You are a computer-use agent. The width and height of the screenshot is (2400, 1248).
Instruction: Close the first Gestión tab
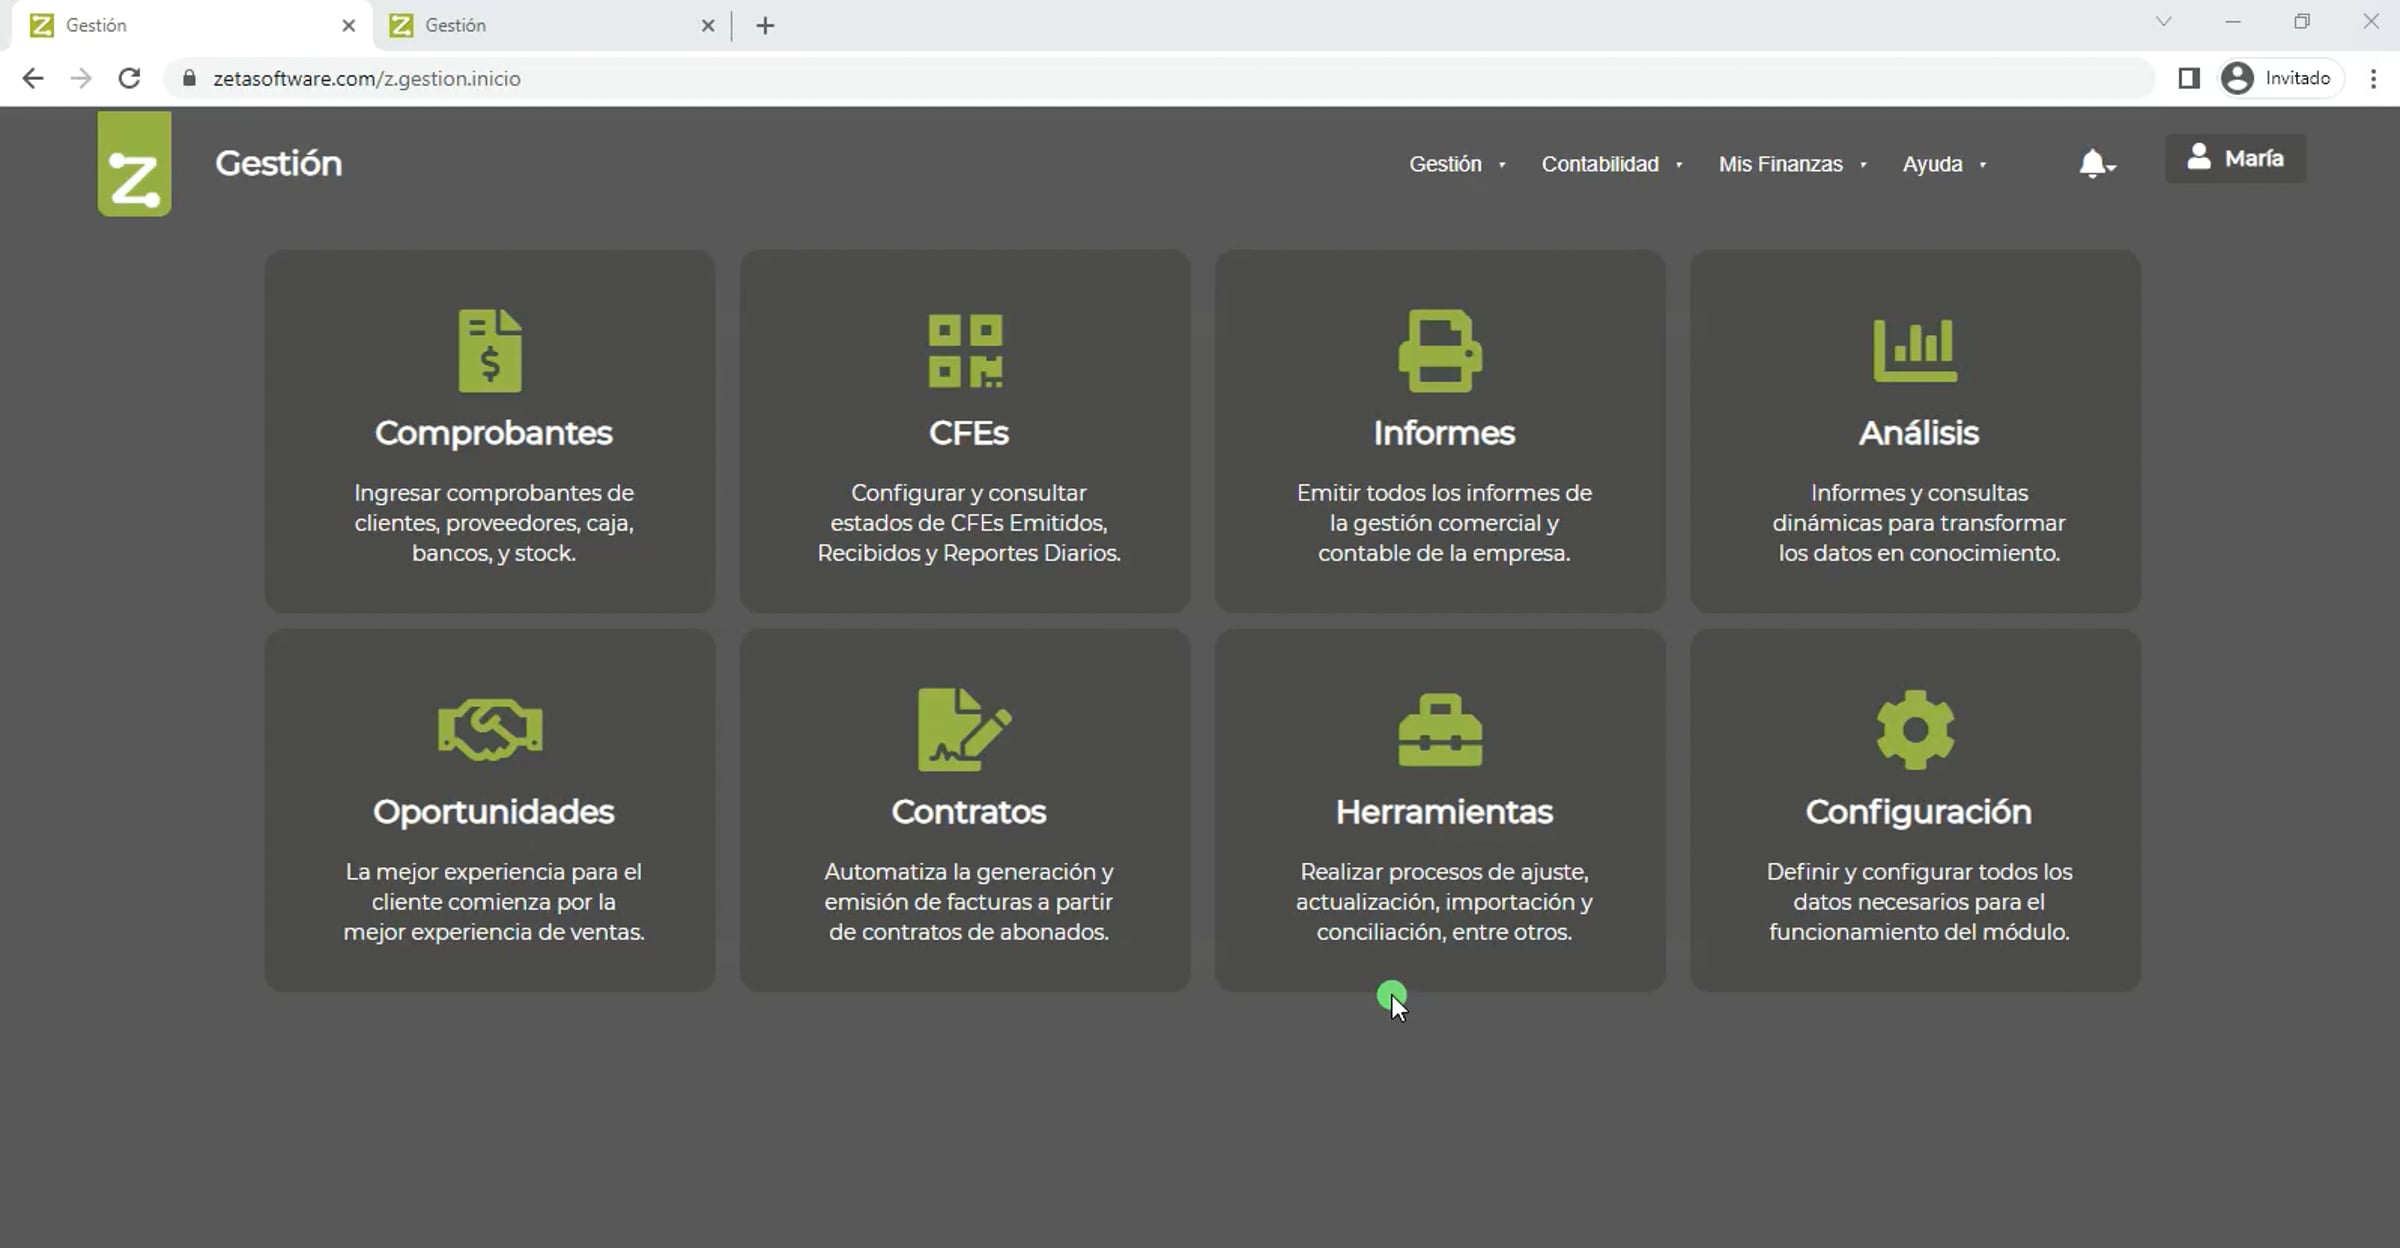pyautogui.click(x=348, y=26)
